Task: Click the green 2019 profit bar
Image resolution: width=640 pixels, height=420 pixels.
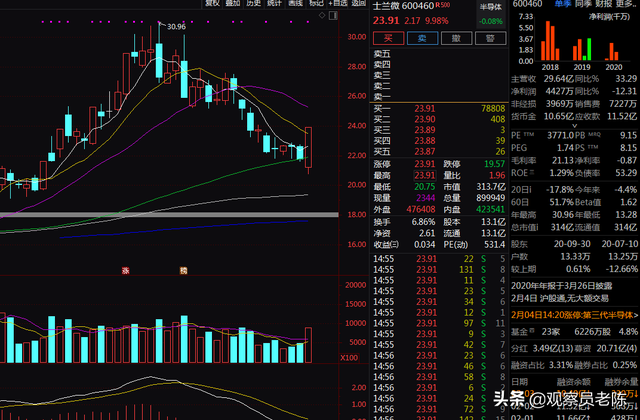Action: pyautogui.click(x=589, y=49)
